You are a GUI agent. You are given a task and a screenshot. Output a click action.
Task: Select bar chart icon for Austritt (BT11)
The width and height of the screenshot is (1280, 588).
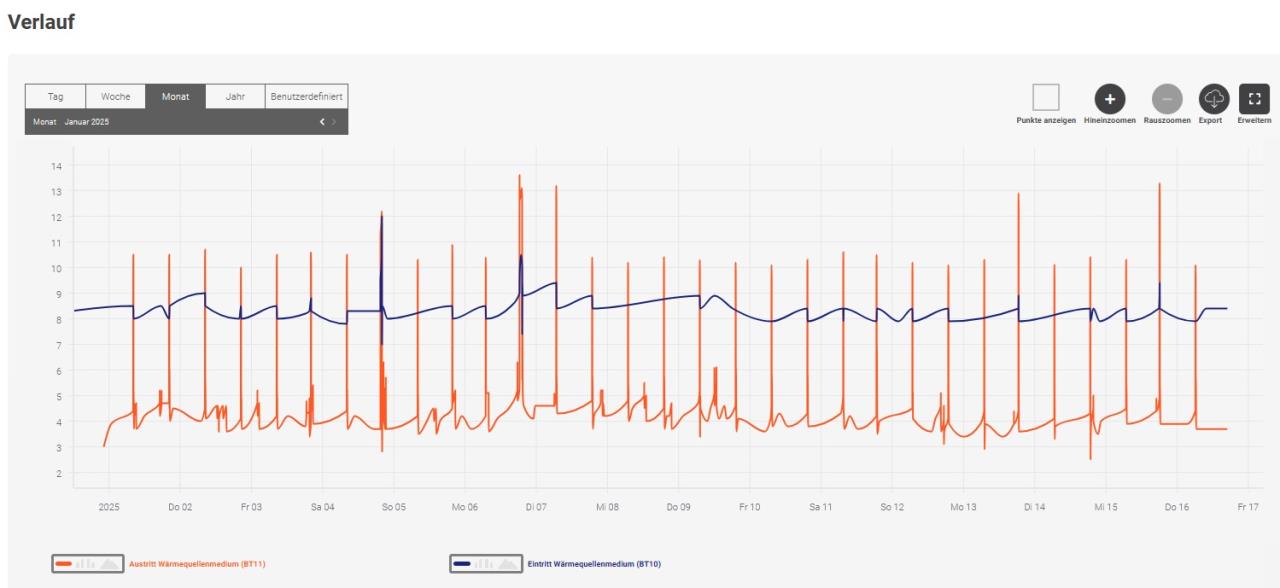(87, 564)
